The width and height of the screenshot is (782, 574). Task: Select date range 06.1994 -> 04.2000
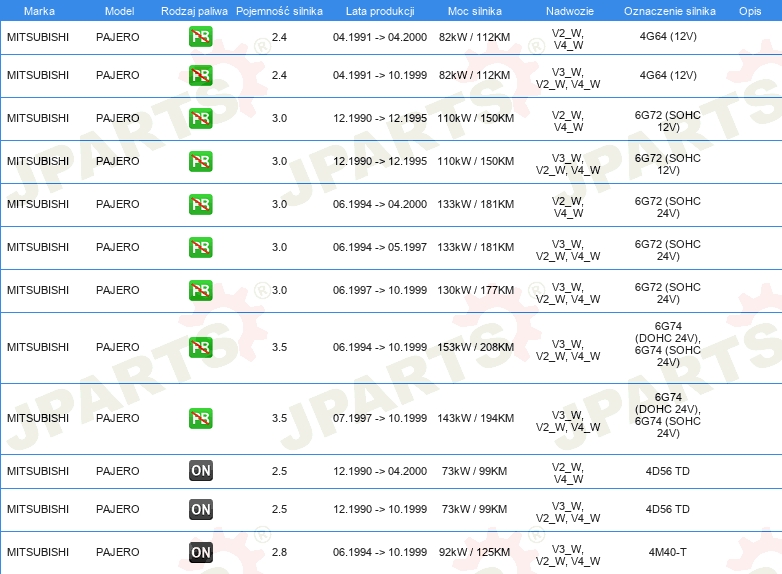click(380, 204)
